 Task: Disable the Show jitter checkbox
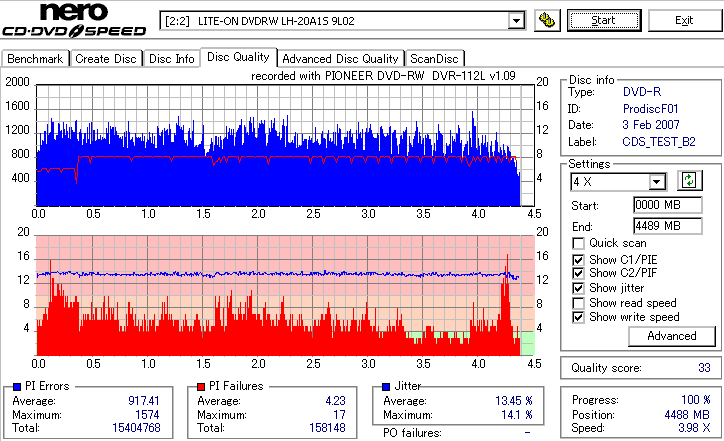tap(578, 288)
